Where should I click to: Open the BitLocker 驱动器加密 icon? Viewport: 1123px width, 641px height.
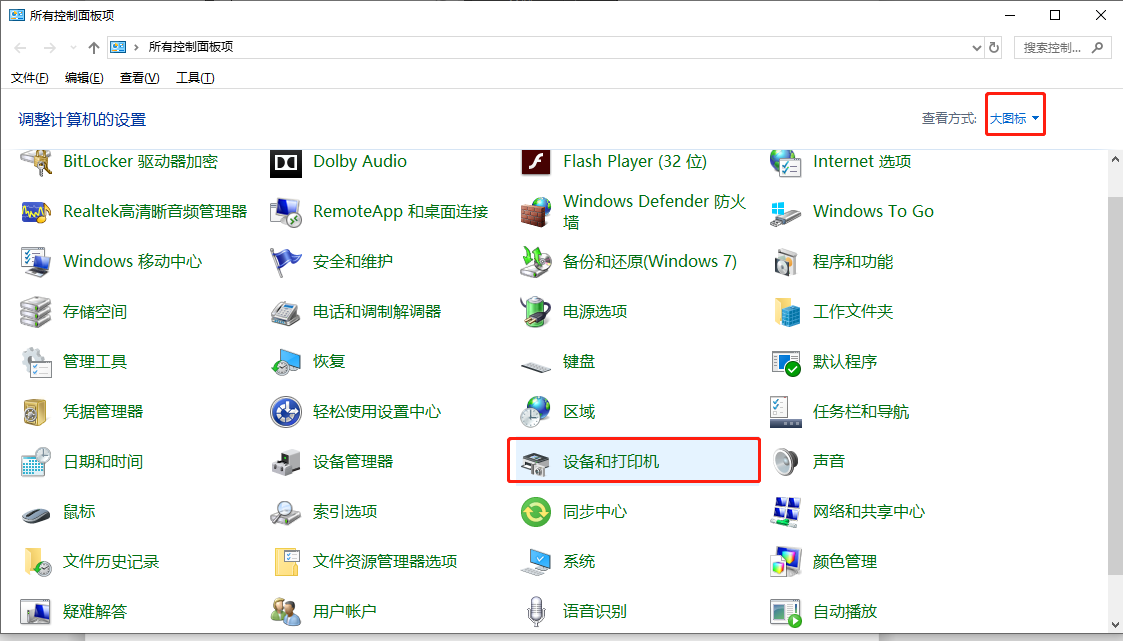pyautogui.click(x=35, y=162)
